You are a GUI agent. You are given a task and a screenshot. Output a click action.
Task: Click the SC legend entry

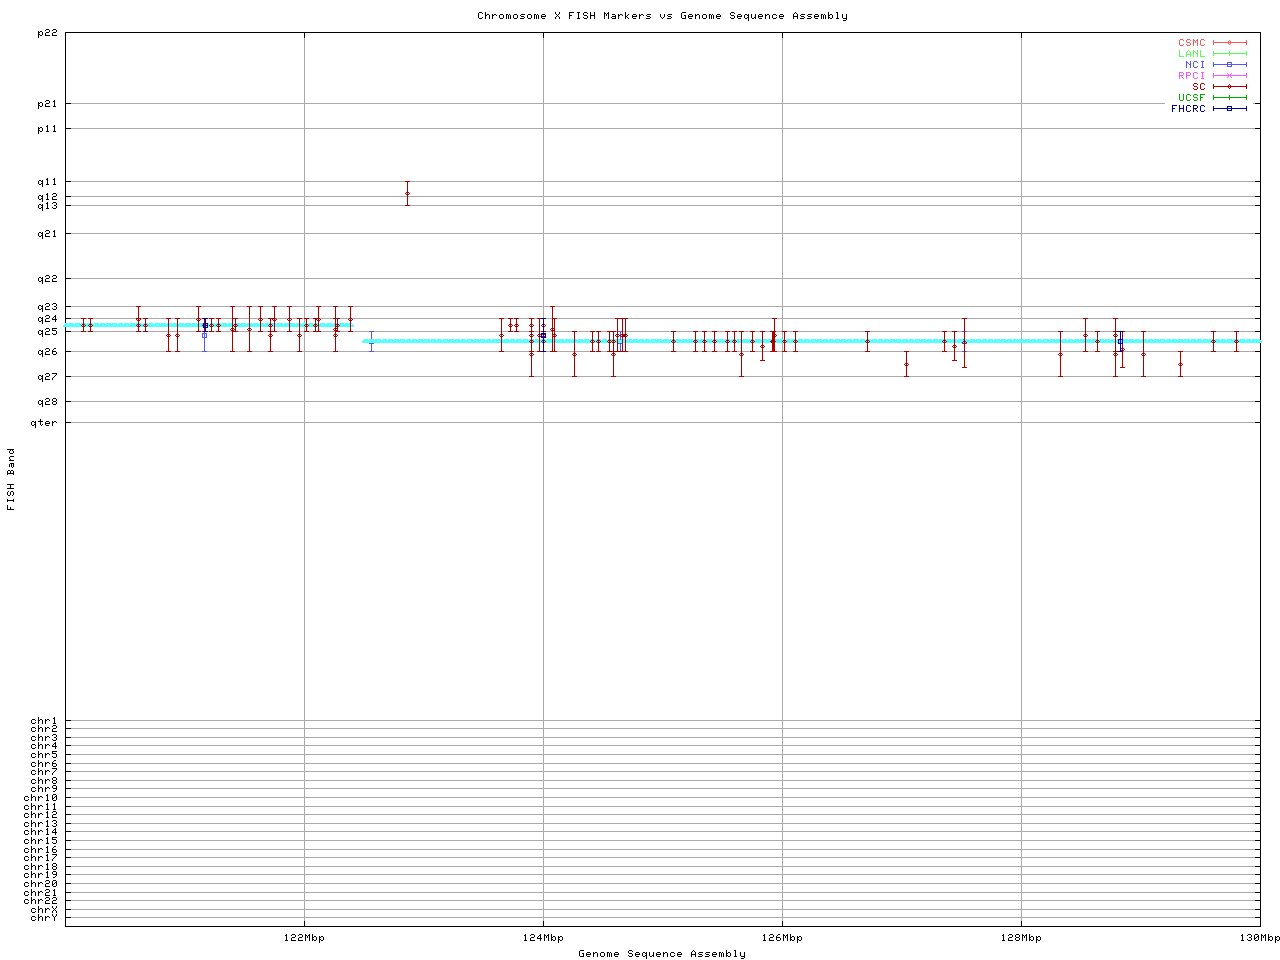[1198, 87]
